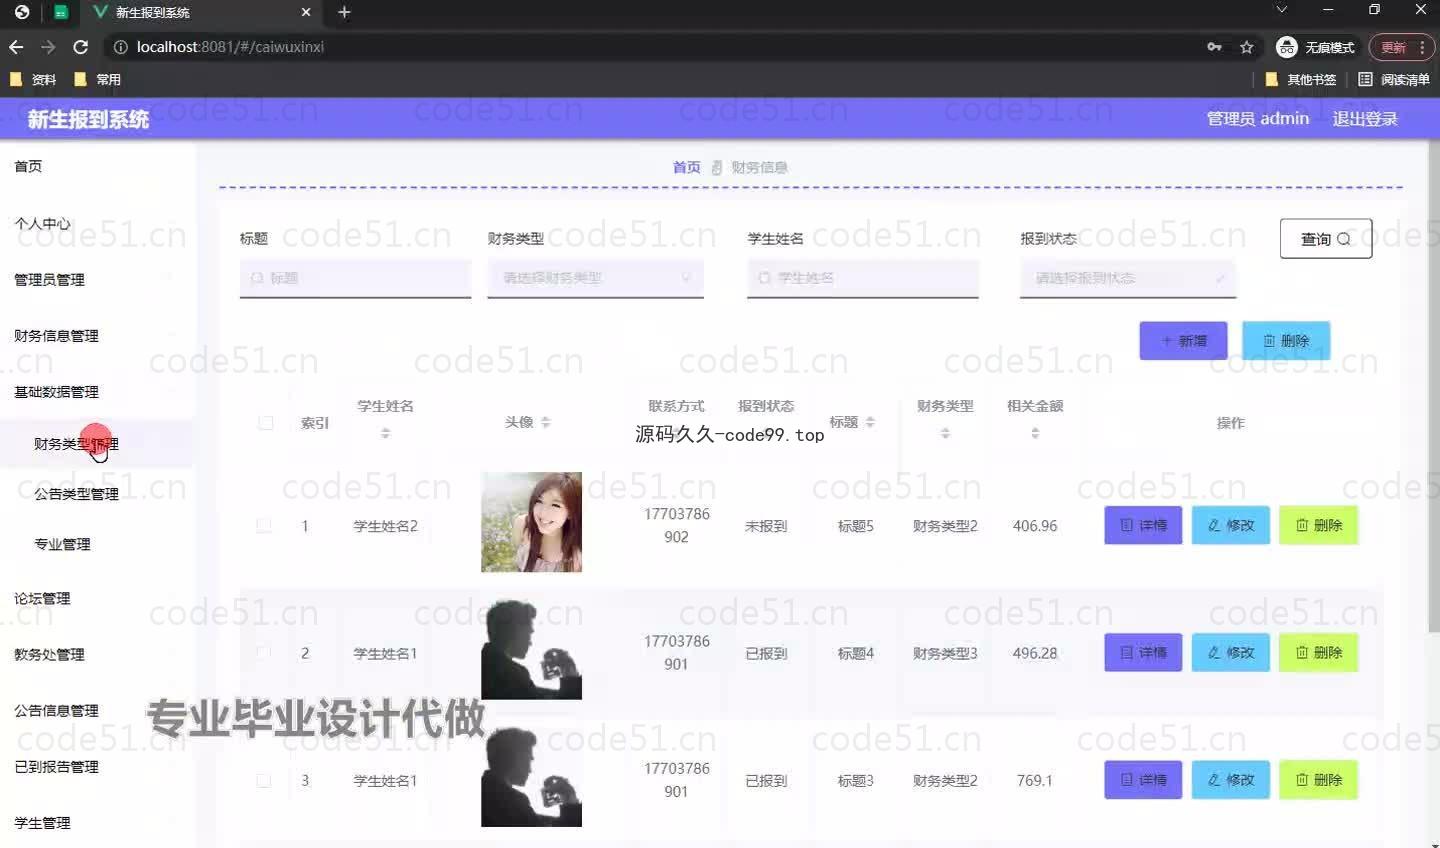
Task: Click 删除 for row 标题5
Action: point(1319,525)
